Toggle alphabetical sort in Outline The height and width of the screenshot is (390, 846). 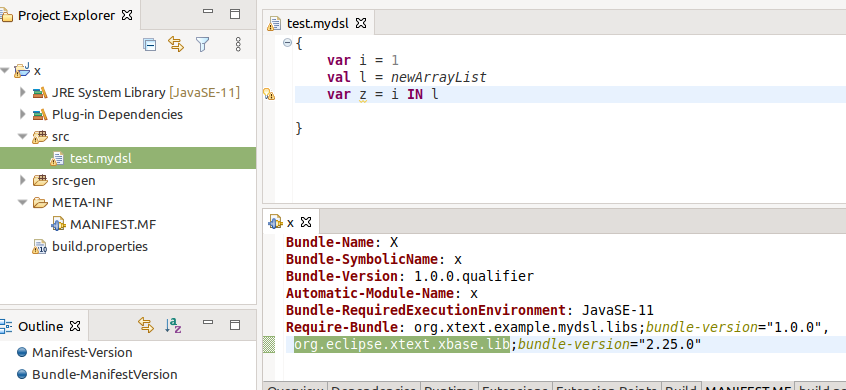click(173, 325)
